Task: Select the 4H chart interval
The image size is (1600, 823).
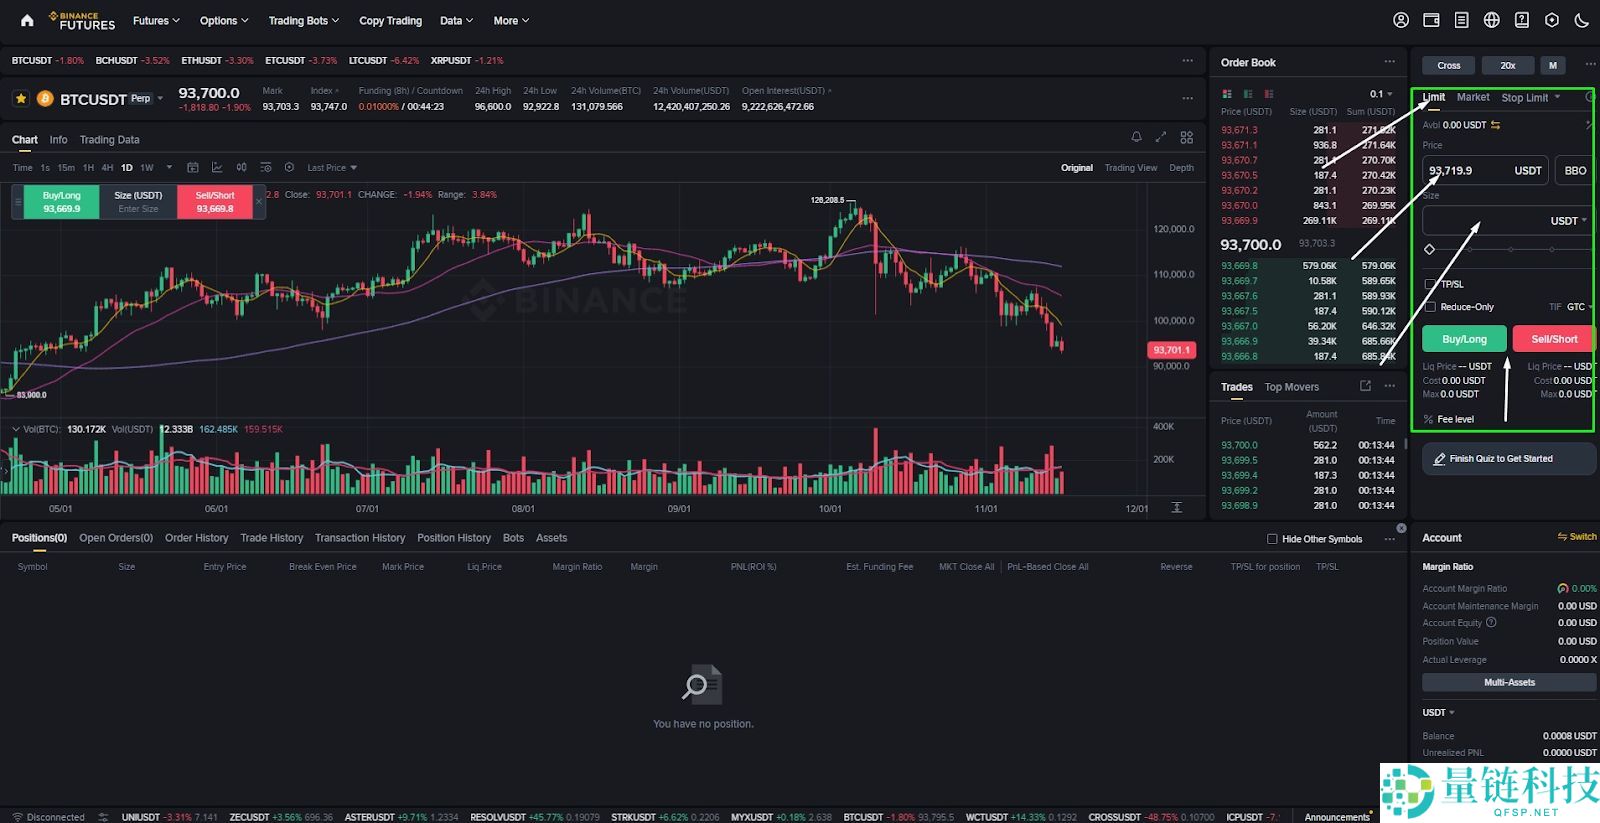Action: [107, 168]
